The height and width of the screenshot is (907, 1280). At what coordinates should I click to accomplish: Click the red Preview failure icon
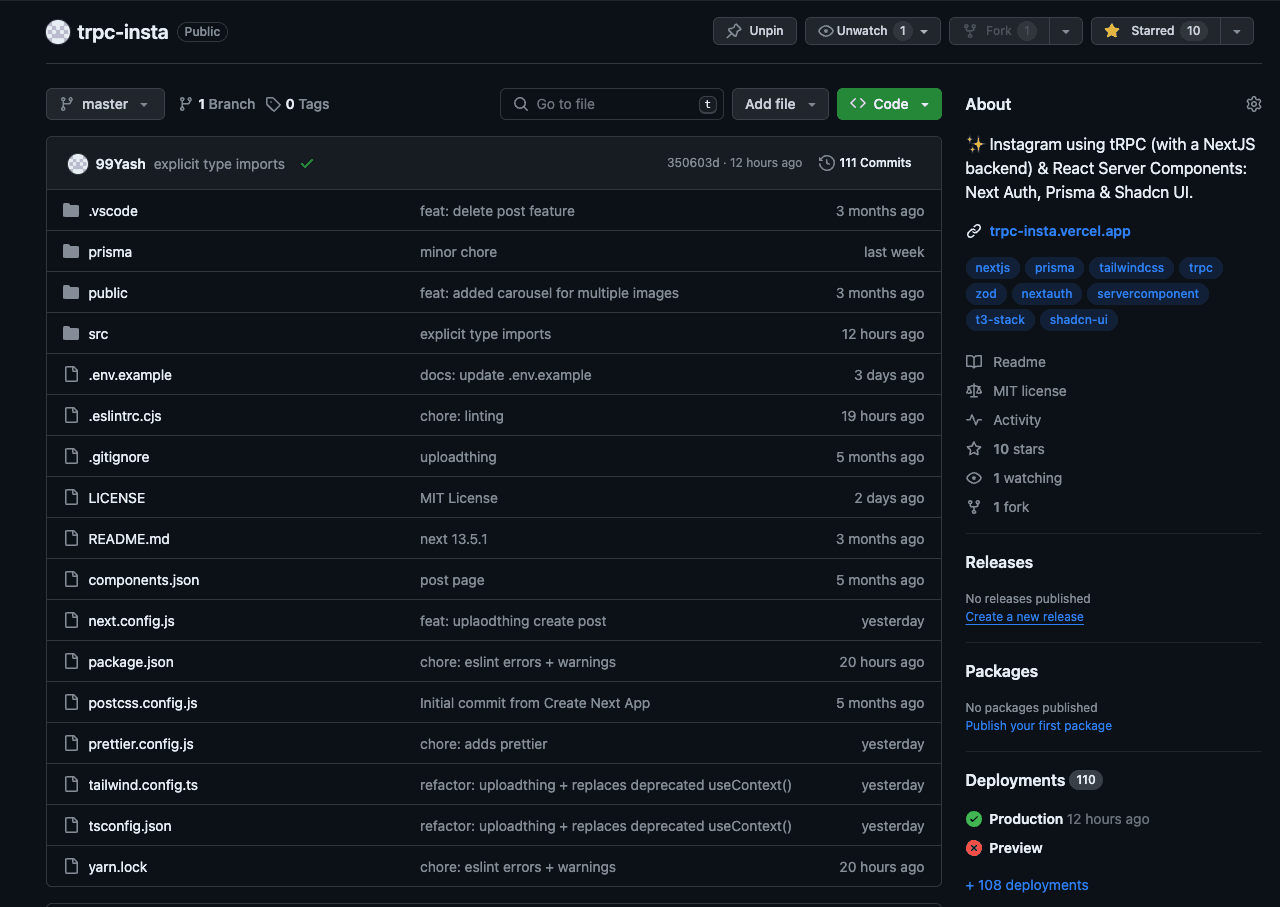coord(974,848)
